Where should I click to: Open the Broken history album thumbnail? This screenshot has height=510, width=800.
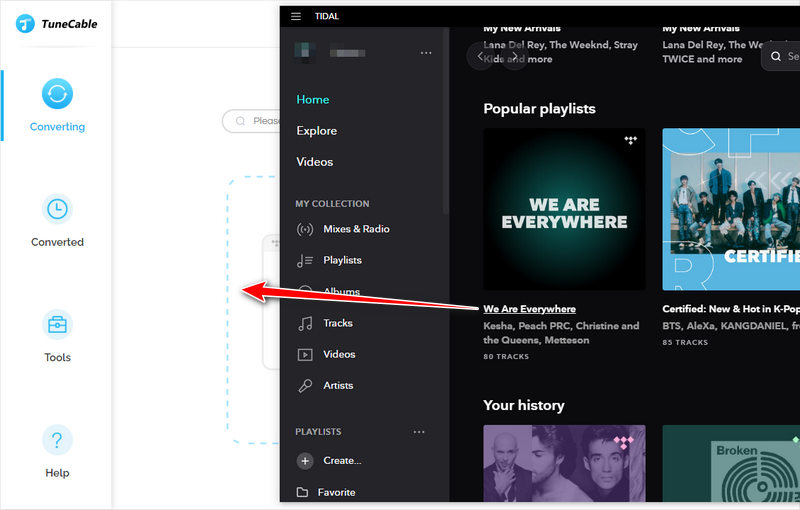pos(731,463)
